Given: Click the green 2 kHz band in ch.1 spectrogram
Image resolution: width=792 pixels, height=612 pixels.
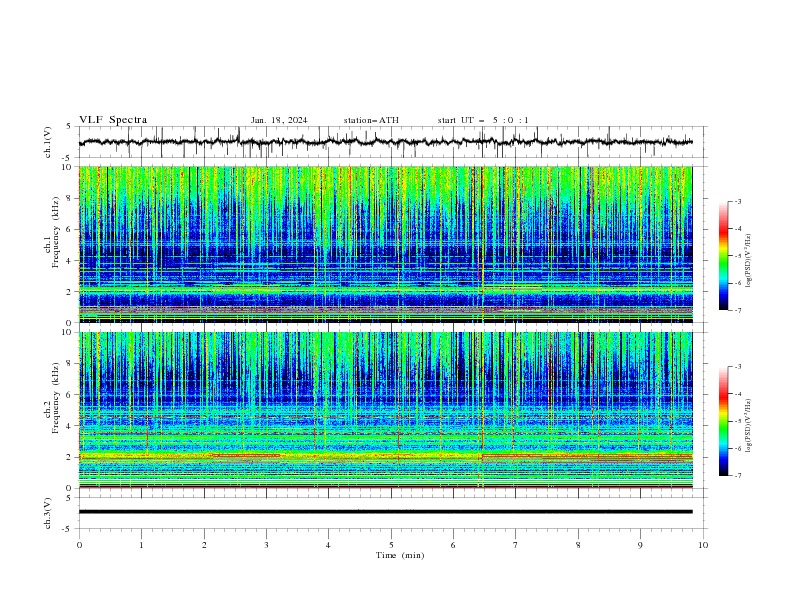Looking at the screenshot, I should pyautogui.click(x=385, y=290).
